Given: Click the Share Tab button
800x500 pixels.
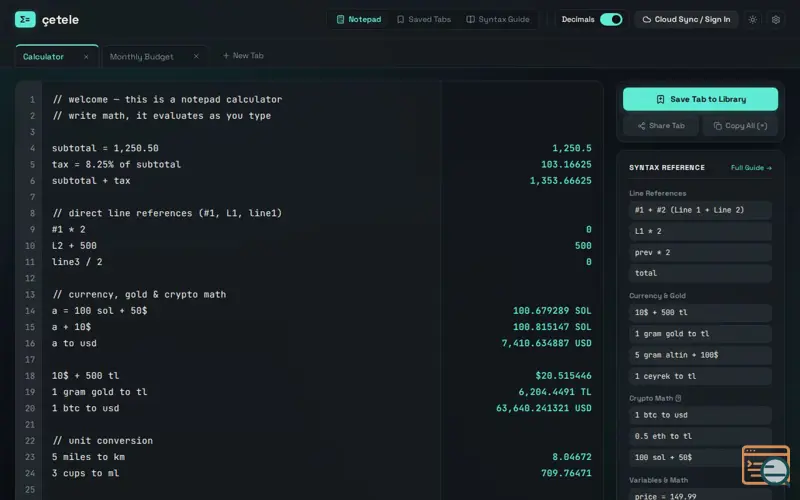Looking at the screenshot, I should tap(661, 126).
